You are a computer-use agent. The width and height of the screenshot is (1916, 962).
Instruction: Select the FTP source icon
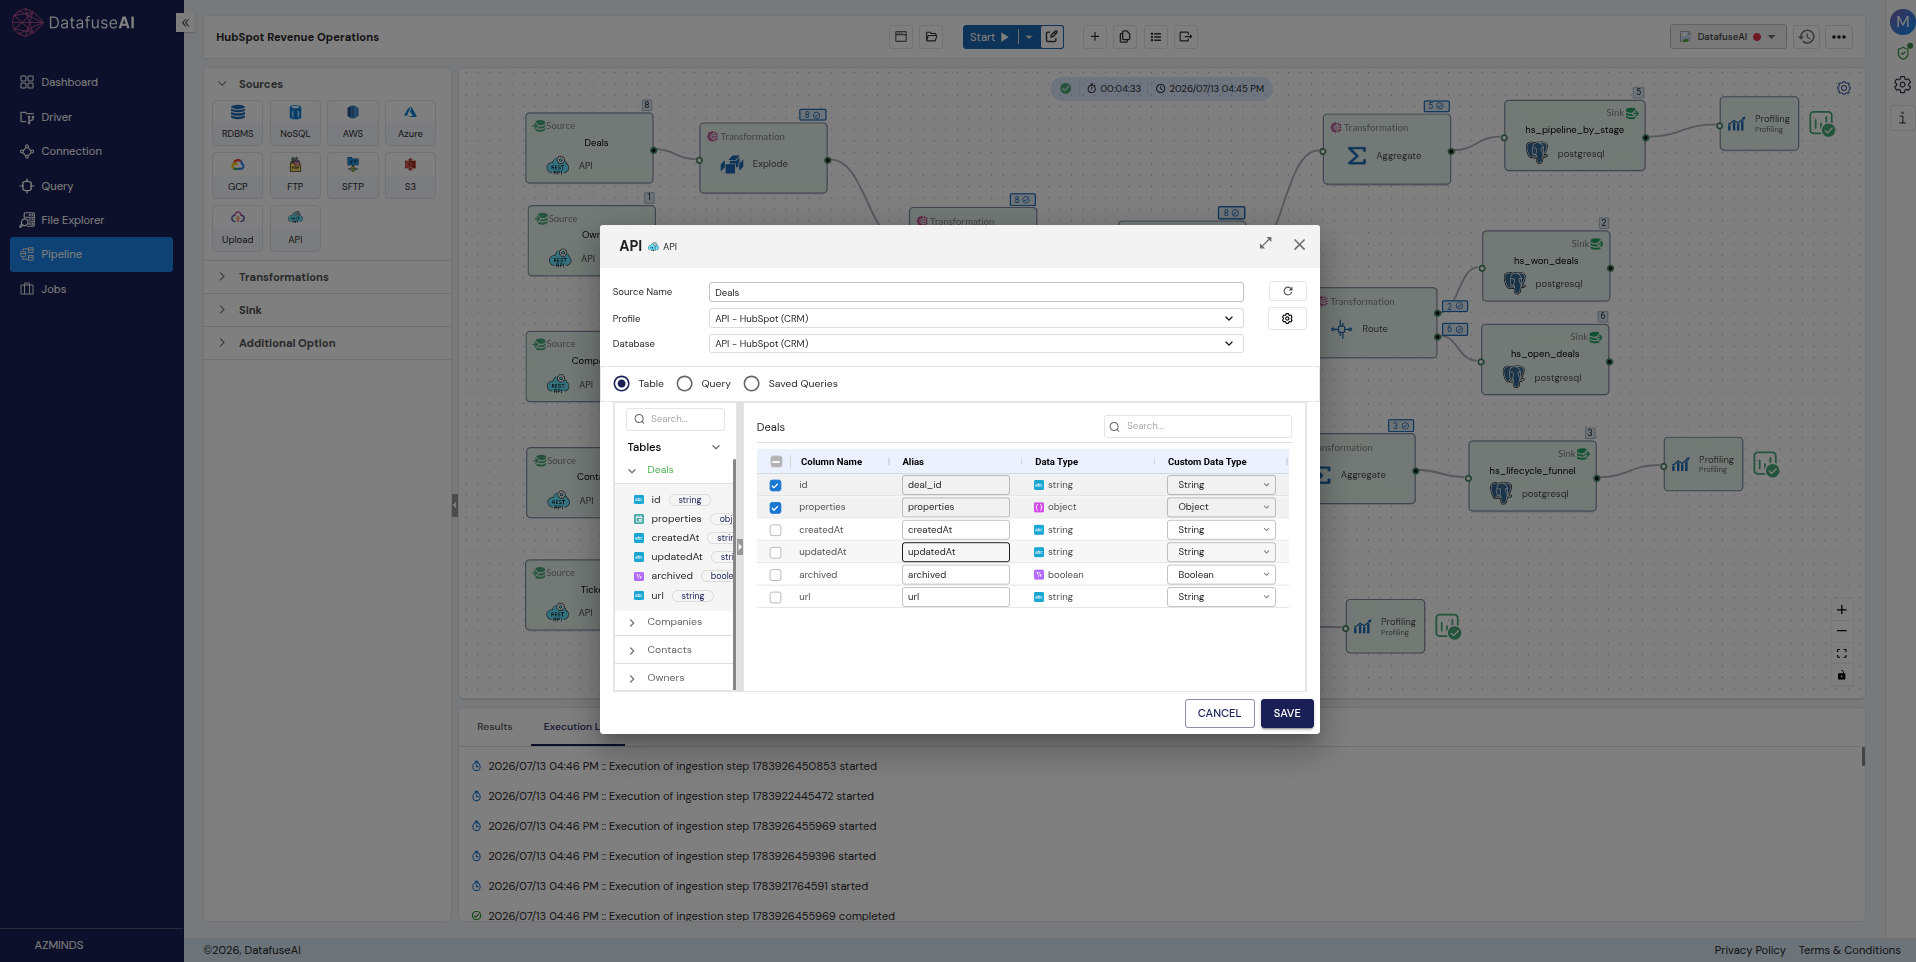point(295,174)
